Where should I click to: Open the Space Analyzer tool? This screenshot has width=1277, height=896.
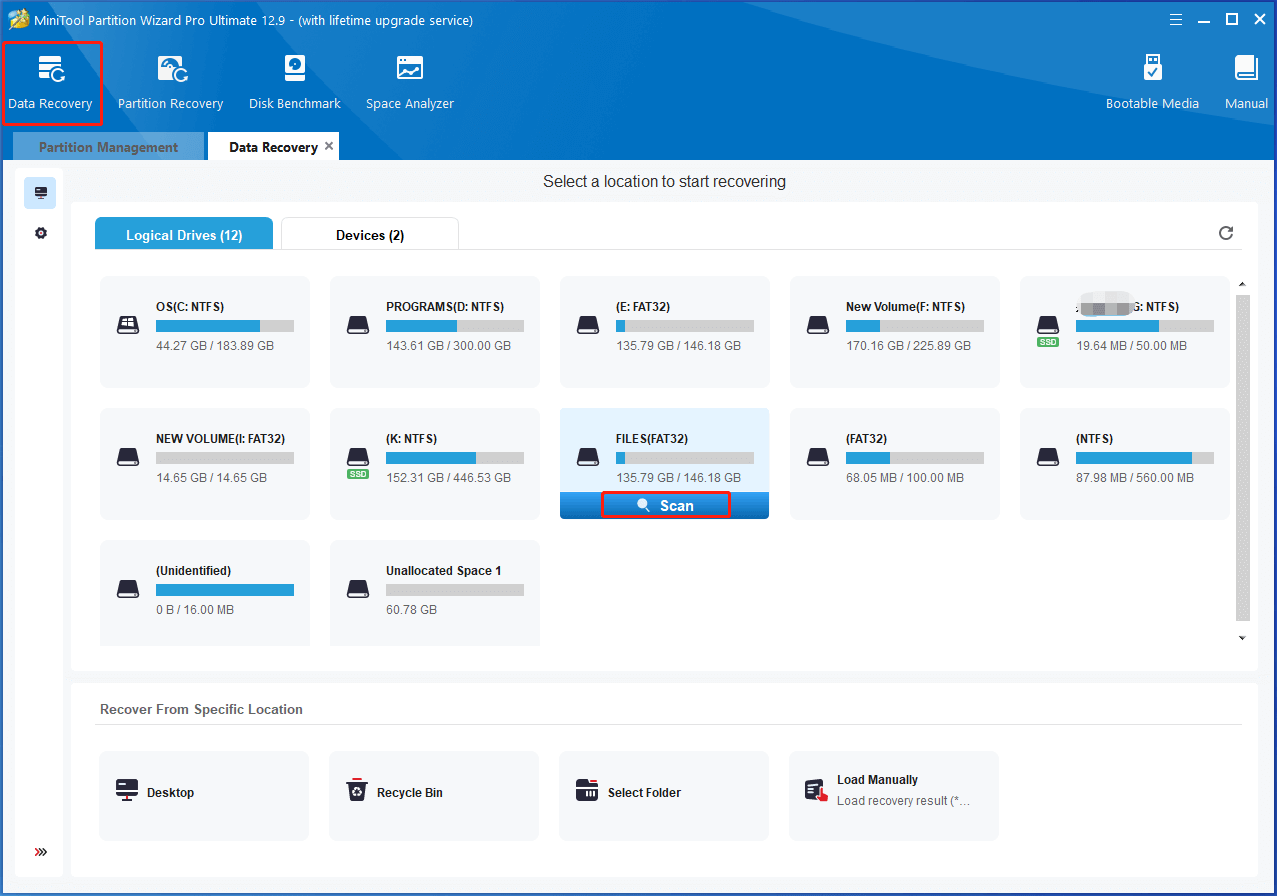[410, 82]
